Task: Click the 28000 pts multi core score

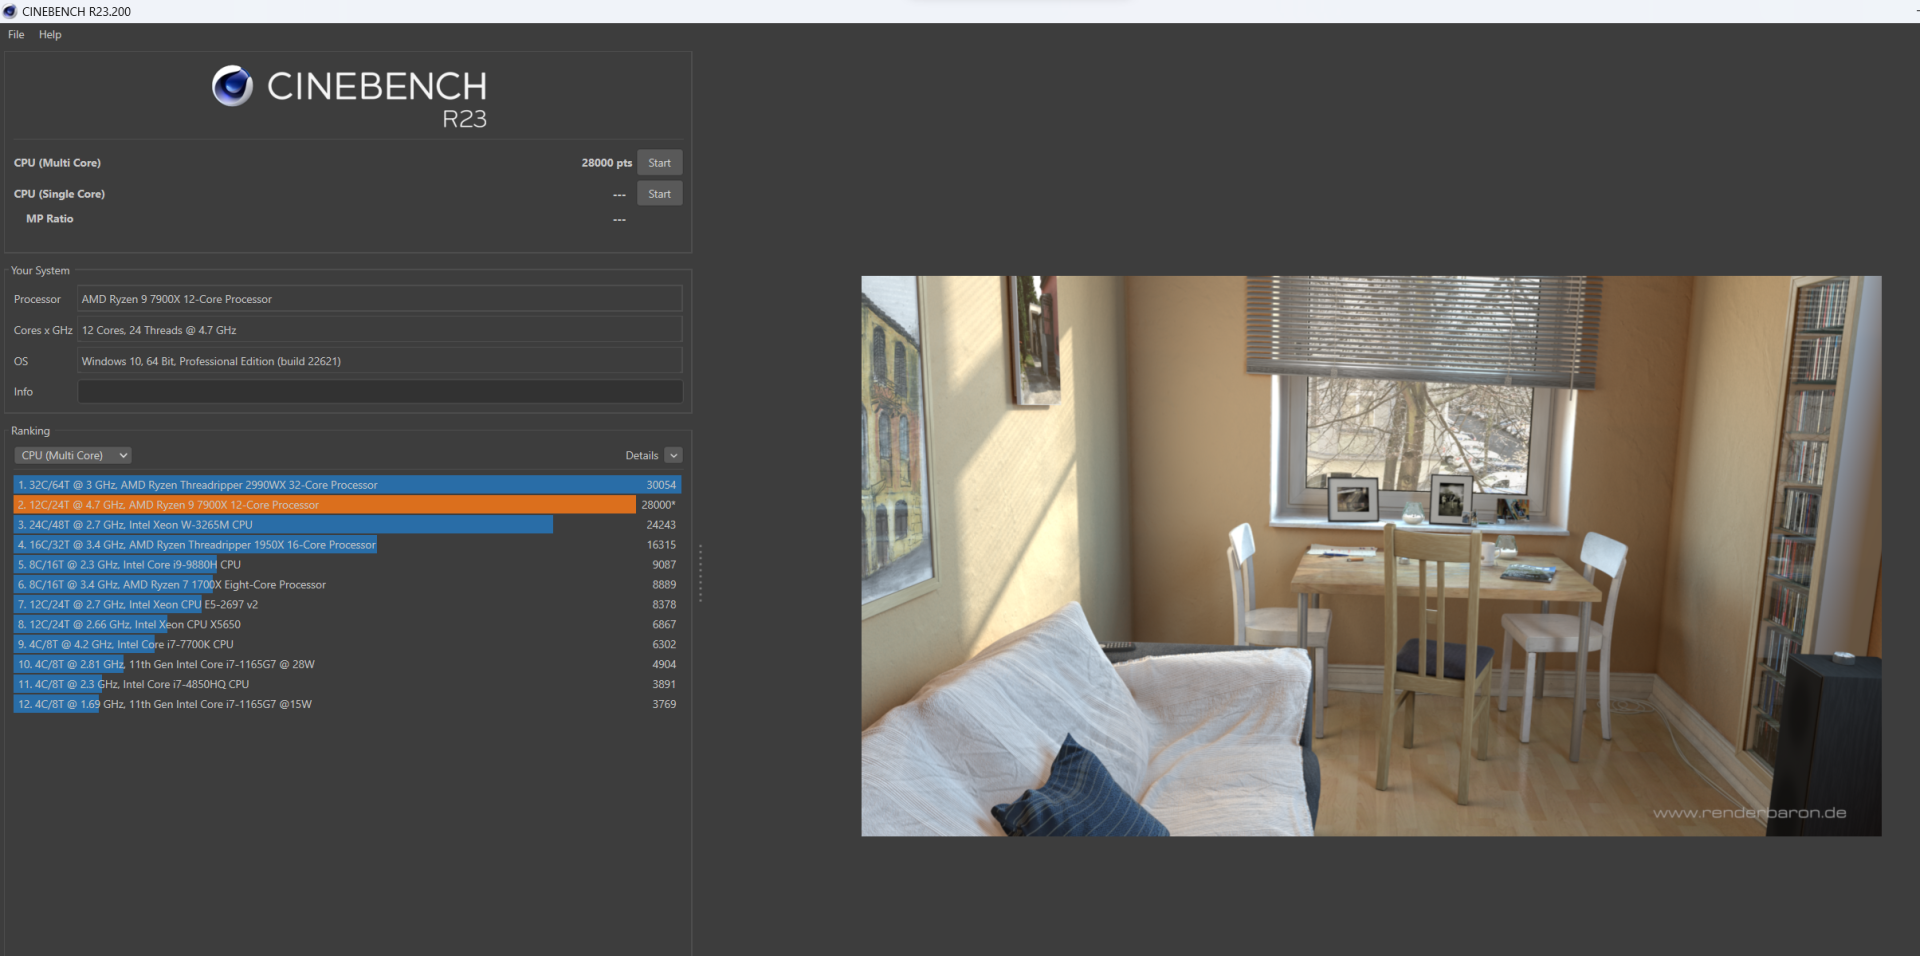Action: (607, 163)
